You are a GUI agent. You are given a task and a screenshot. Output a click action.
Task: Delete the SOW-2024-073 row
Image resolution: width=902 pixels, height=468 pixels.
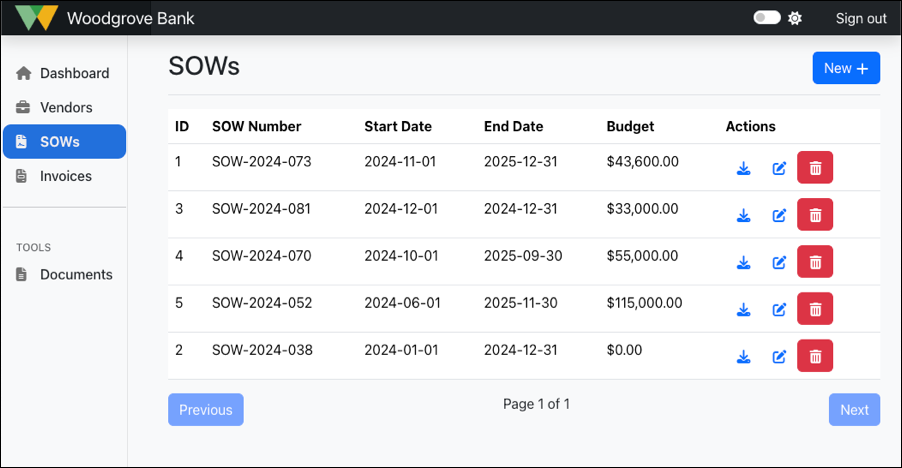(x=814, y=168)
